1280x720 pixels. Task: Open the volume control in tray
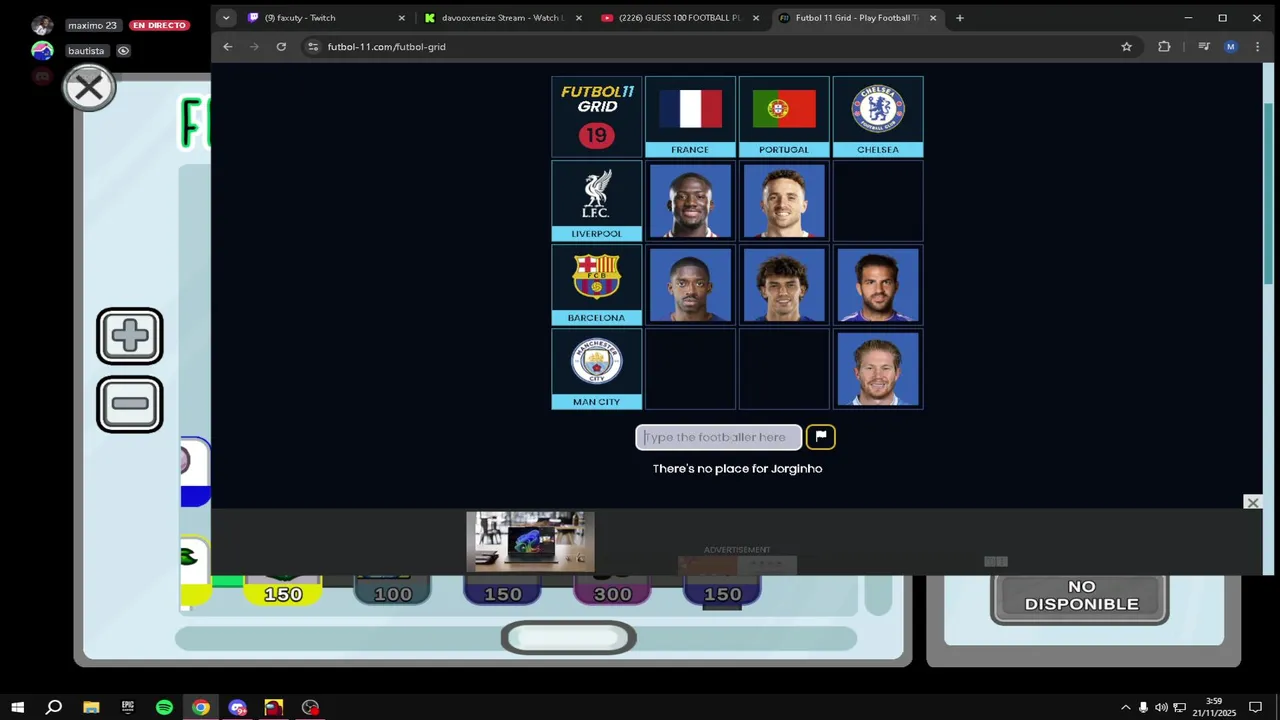[1161, 707]
